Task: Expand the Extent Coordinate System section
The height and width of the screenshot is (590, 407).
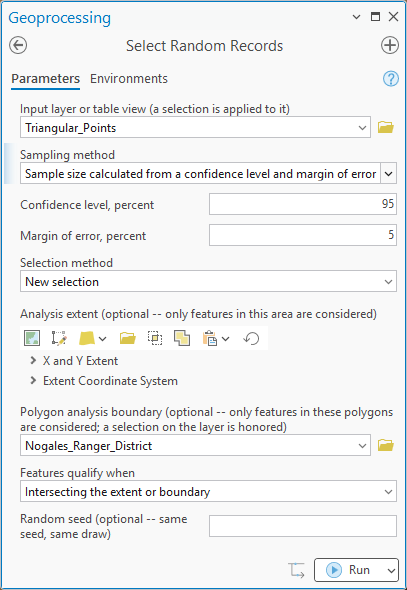Action: (33, 381)
